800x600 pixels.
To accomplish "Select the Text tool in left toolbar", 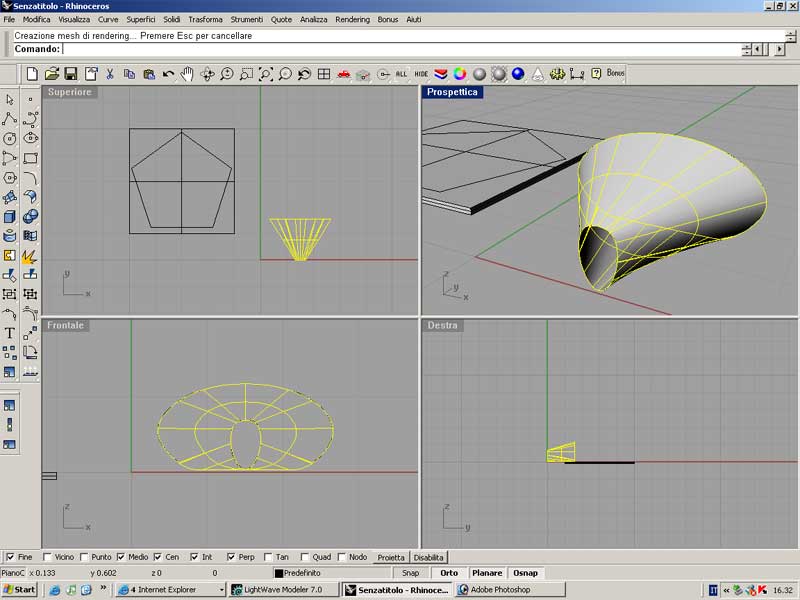I will pos(10,333).
